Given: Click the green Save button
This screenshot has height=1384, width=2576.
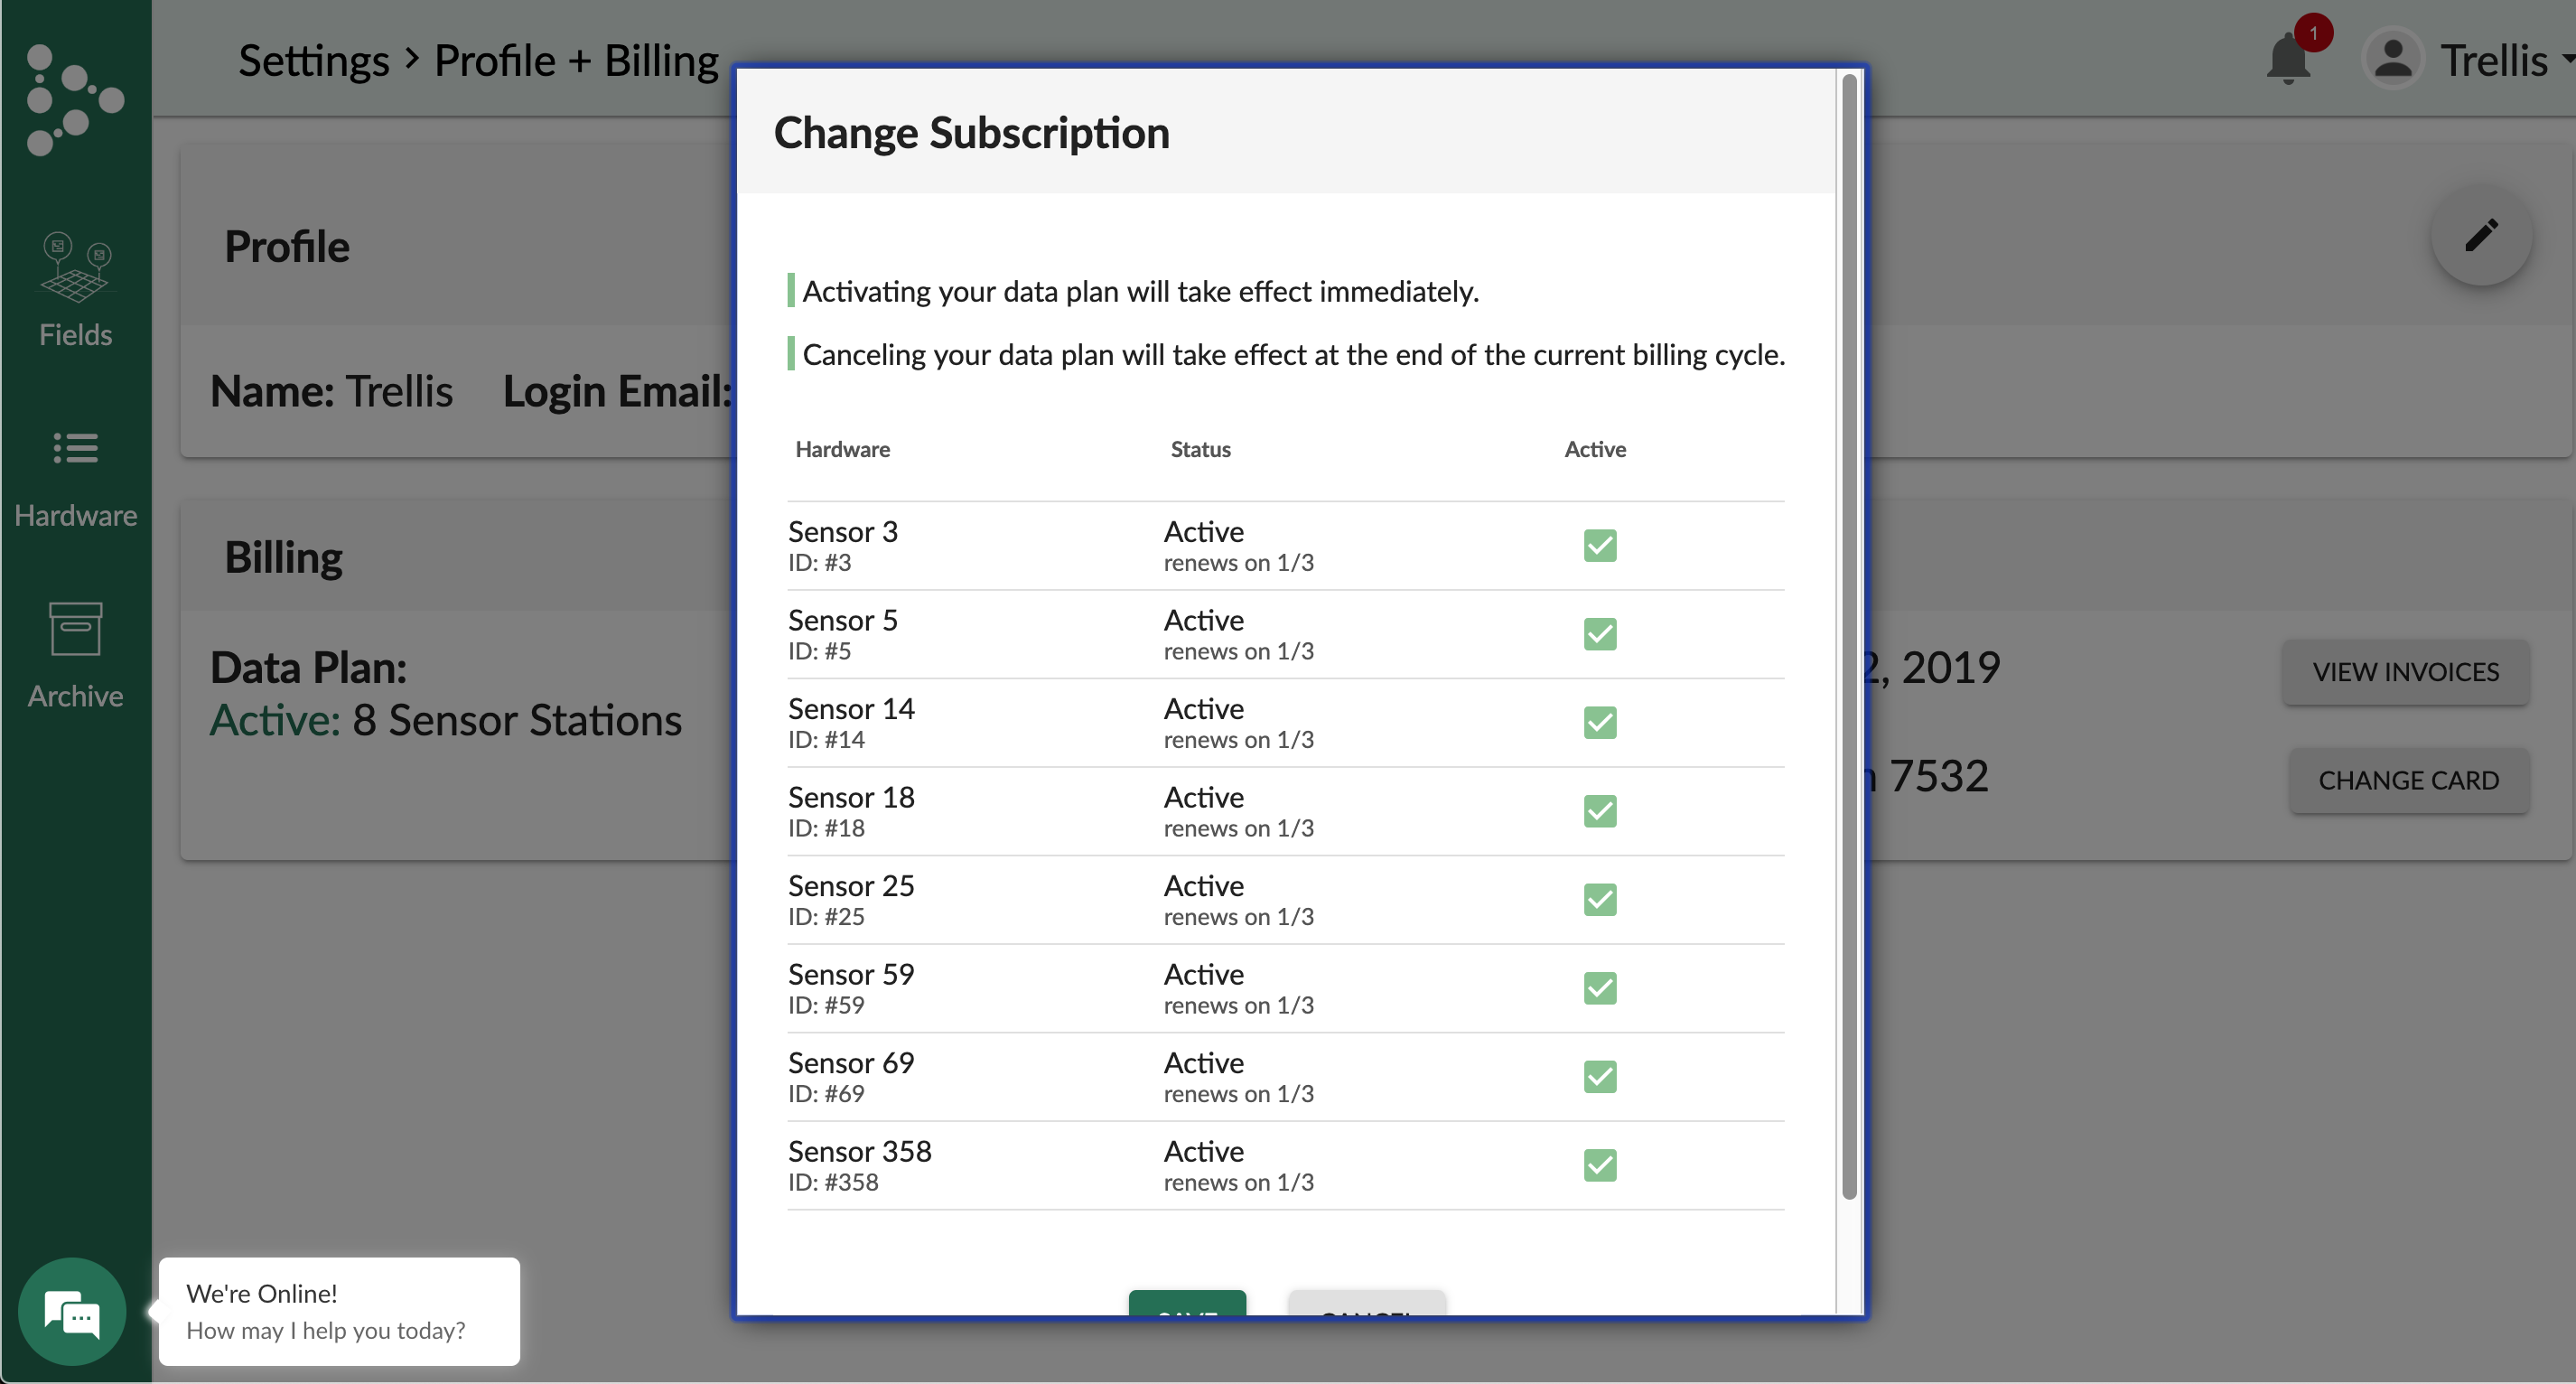Looking at the screenshot, I should pos(1187,1303).
